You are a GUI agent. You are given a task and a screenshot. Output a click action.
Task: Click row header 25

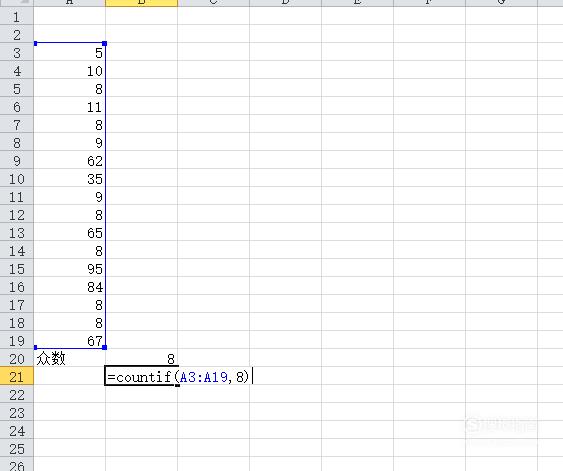17,448
